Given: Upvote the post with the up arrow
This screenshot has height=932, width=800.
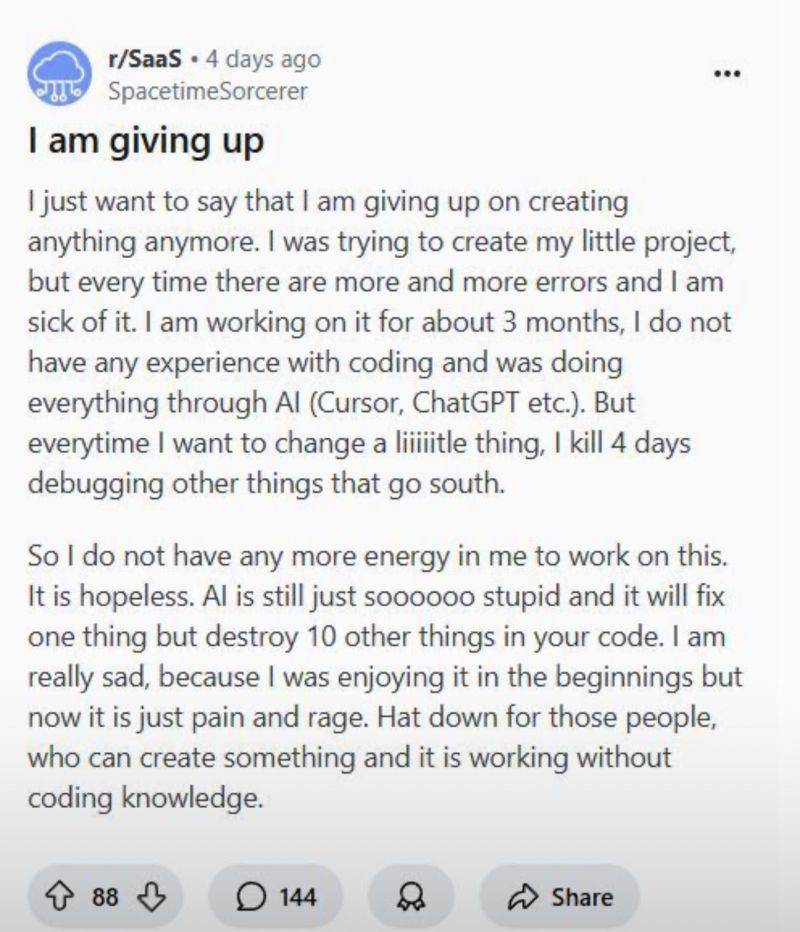Looking at the screenshot, I should [64, 897].
